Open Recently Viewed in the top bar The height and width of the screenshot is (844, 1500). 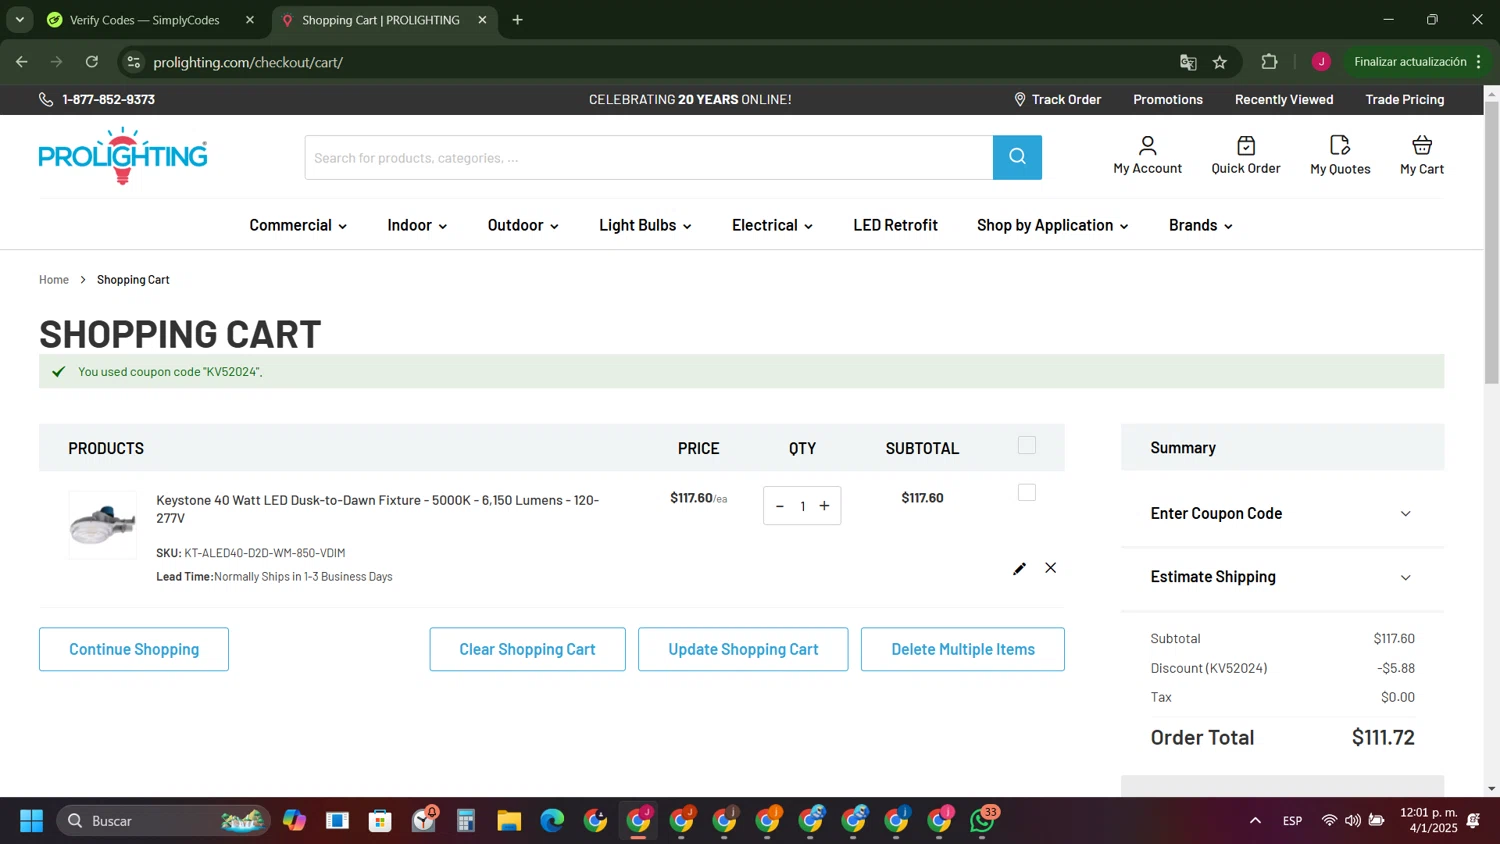coord(1284,100)
